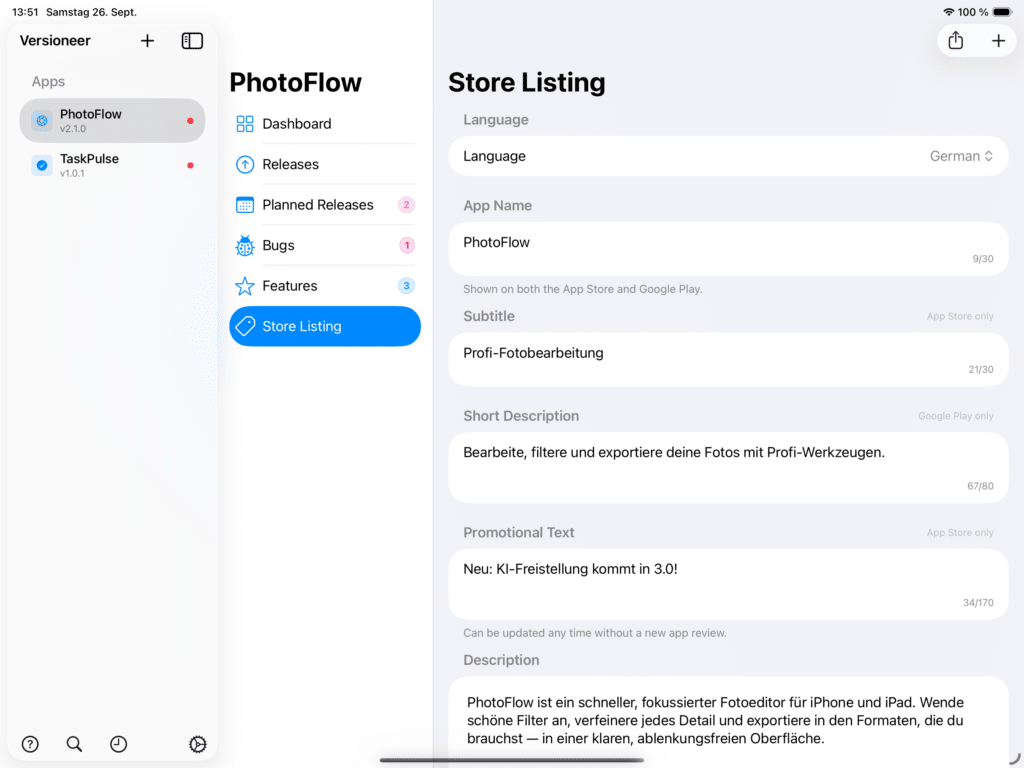Screen dimensions: 1024x768
Task: Click the Short Description section label
Action: 520,416
